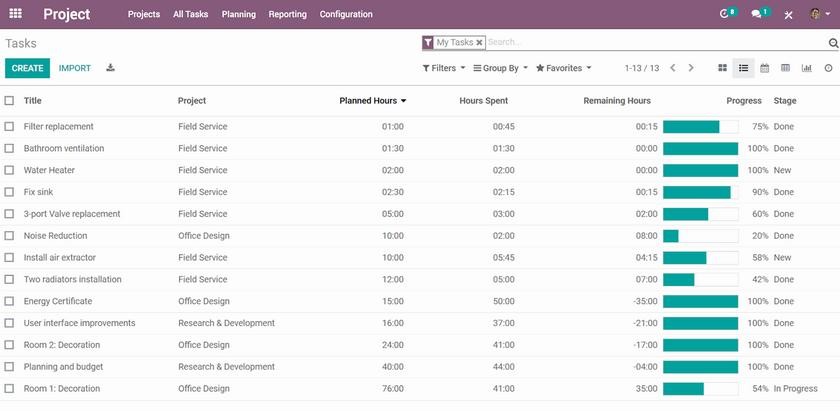Switch to List view
Image resolution: width=840 pixels, height=411 pixels.
point(744,68)
